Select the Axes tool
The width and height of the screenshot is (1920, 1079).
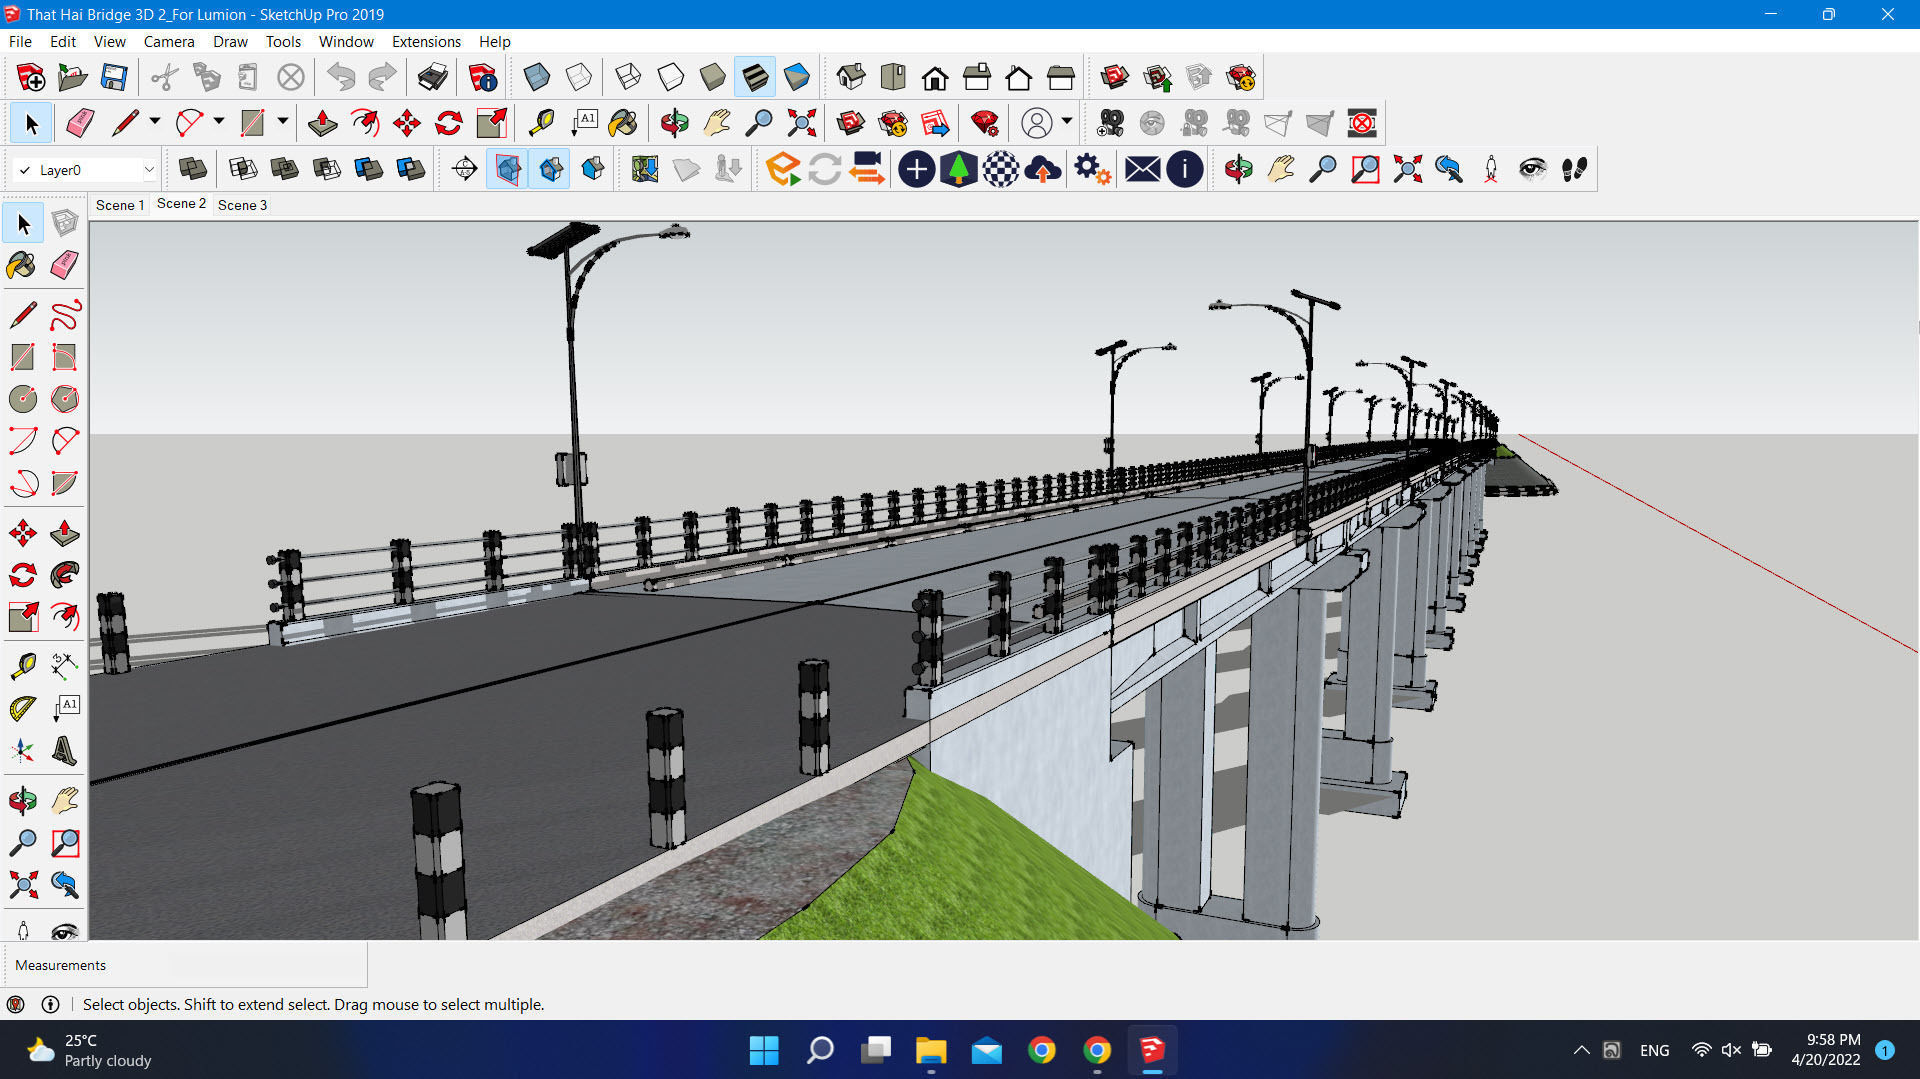[22, 750]
